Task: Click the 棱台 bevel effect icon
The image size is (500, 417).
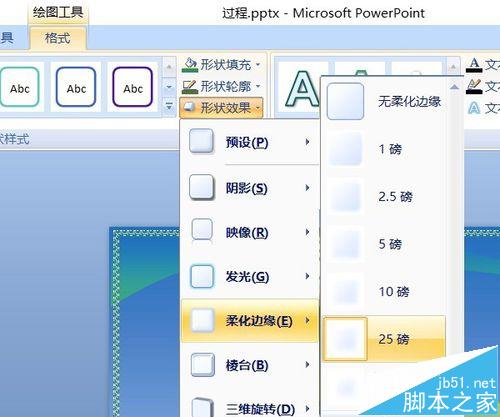Action: pyautogui.click(x=202, y=365)
